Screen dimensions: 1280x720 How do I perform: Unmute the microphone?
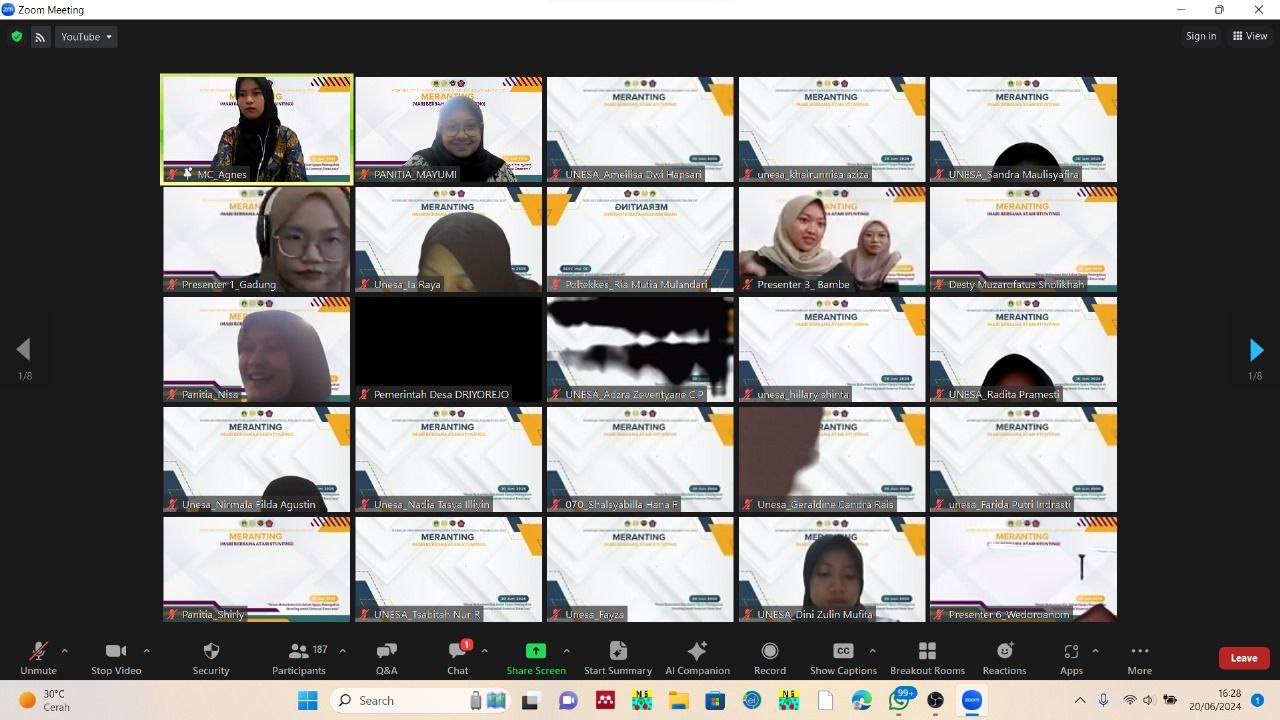click(38, 658)
